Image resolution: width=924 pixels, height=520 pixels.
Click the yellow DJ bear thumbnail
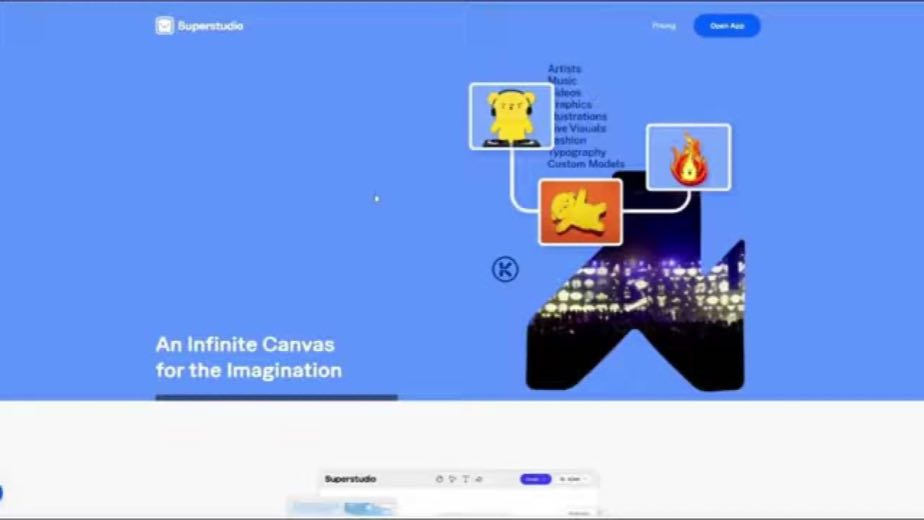coord(511,116)
